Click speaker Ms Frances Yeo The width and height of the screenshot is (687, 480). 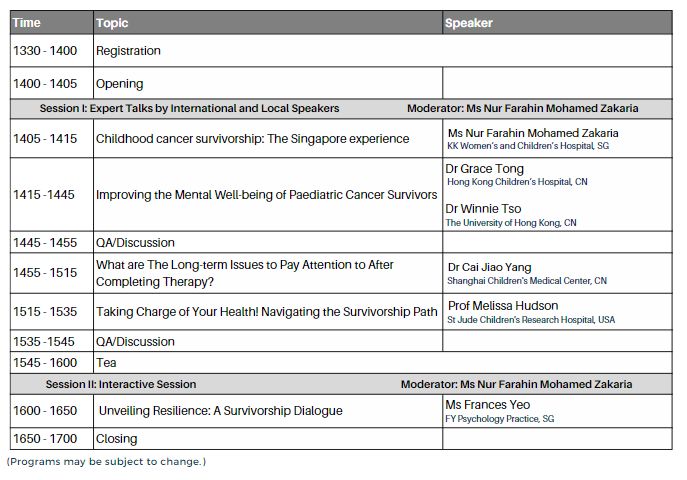coord(488,405)
